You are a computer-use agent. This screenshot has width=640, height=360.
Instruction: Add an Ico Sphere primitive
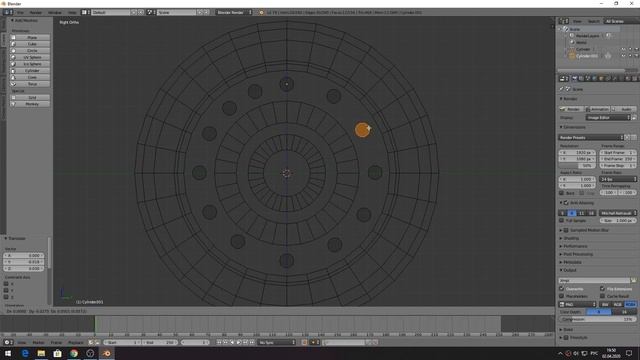(x=30, y=64)
